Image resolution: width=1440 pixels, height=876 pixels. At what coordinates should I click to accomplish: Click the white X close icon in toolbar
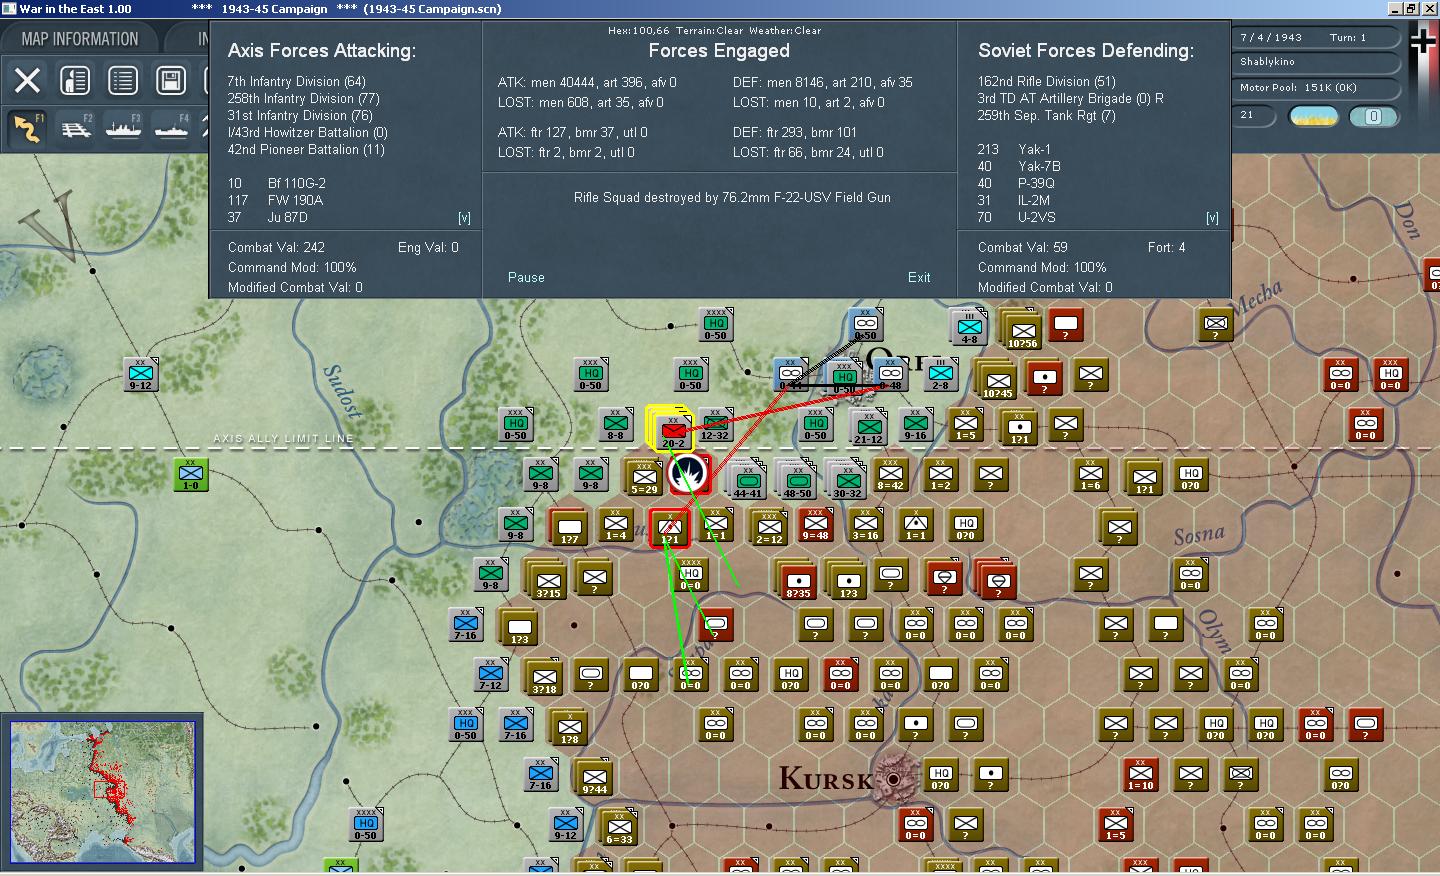pyautogui.click(x=27, y=80)
